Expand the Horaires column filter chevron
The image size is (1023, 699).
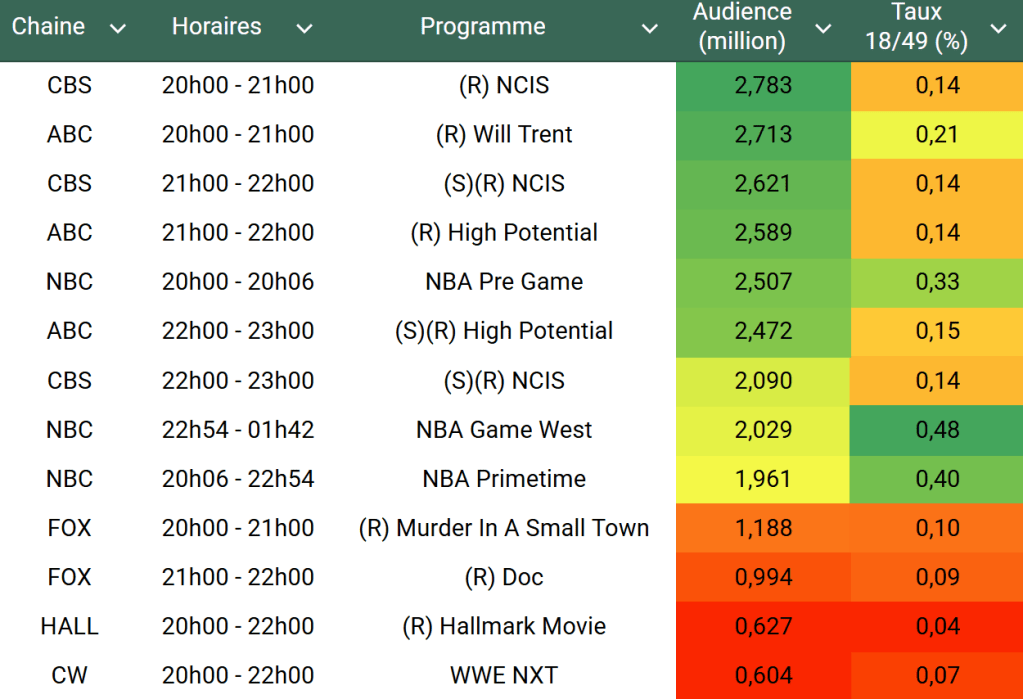point(304,29)
